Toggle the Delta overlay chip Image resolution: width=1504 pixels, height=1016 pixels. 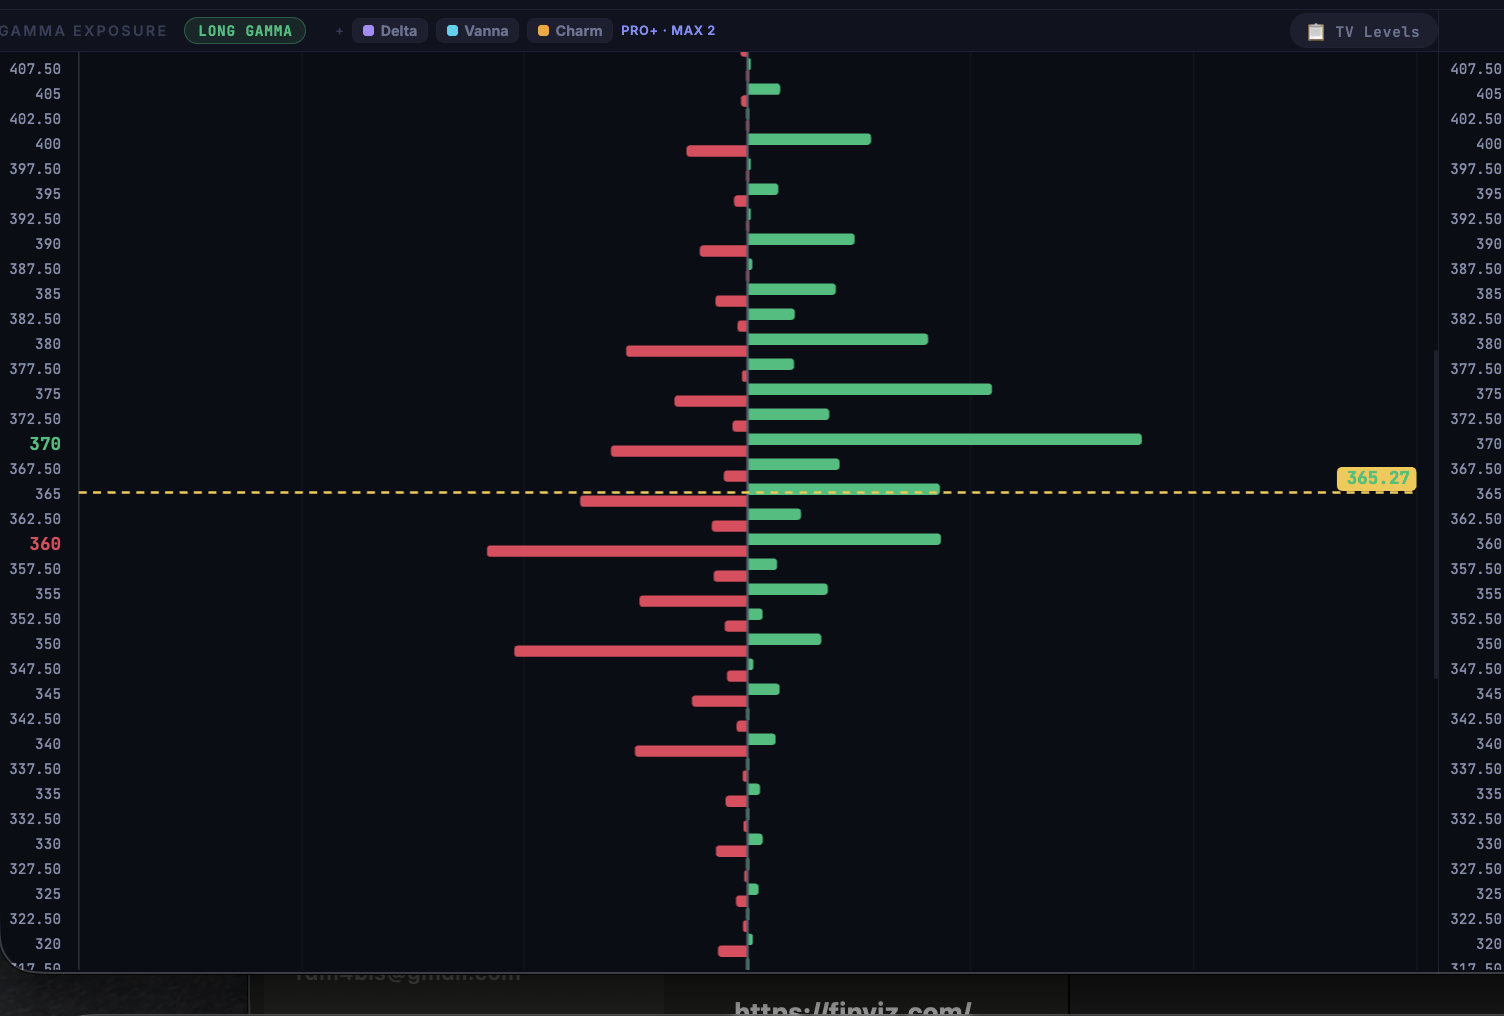(x=390, y=31)
